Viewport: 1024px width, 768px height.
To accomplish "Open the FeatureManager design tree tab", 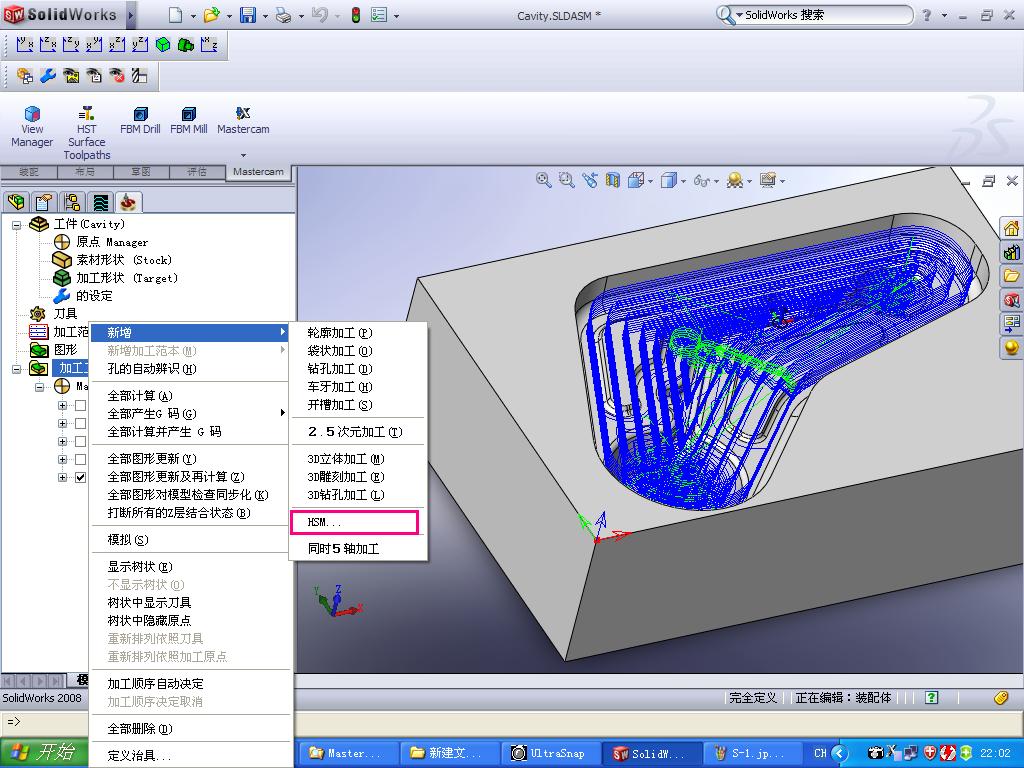I will [16, 202].
